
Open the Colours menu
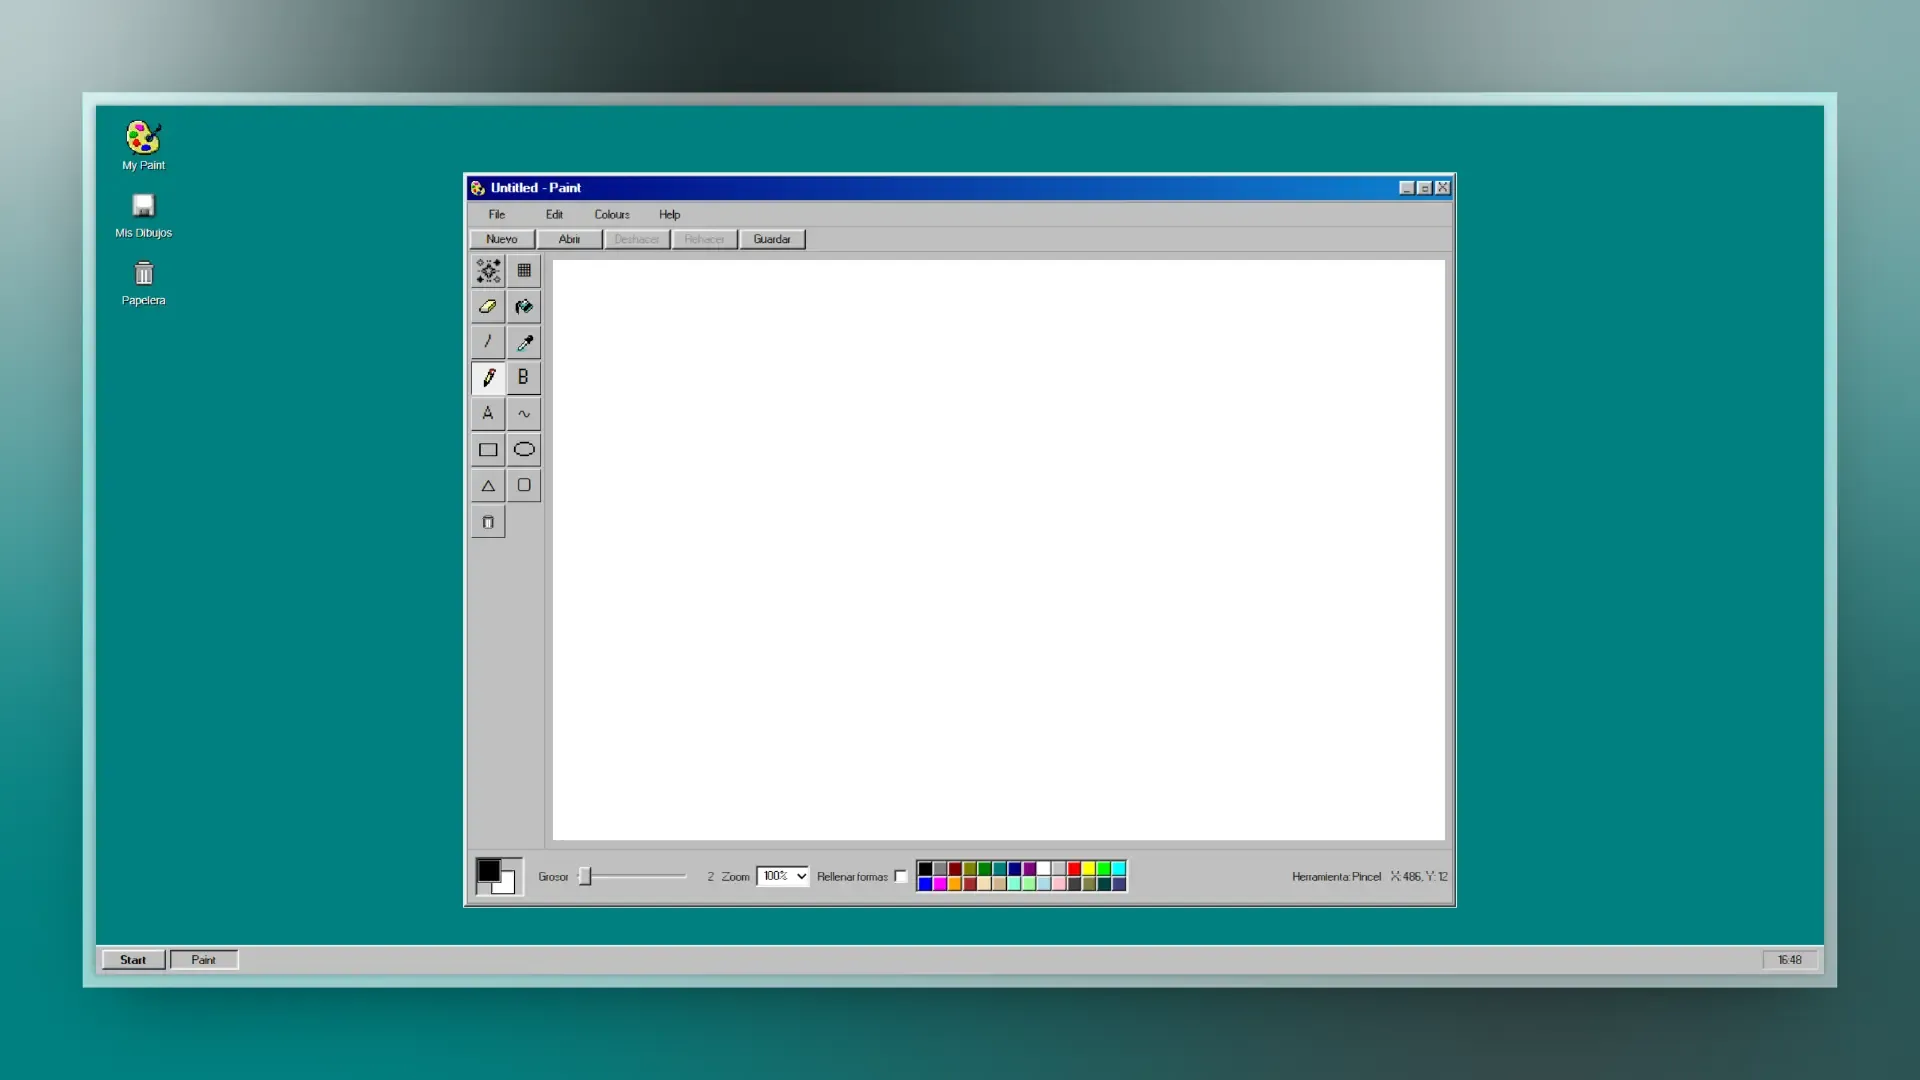point(612,214)
